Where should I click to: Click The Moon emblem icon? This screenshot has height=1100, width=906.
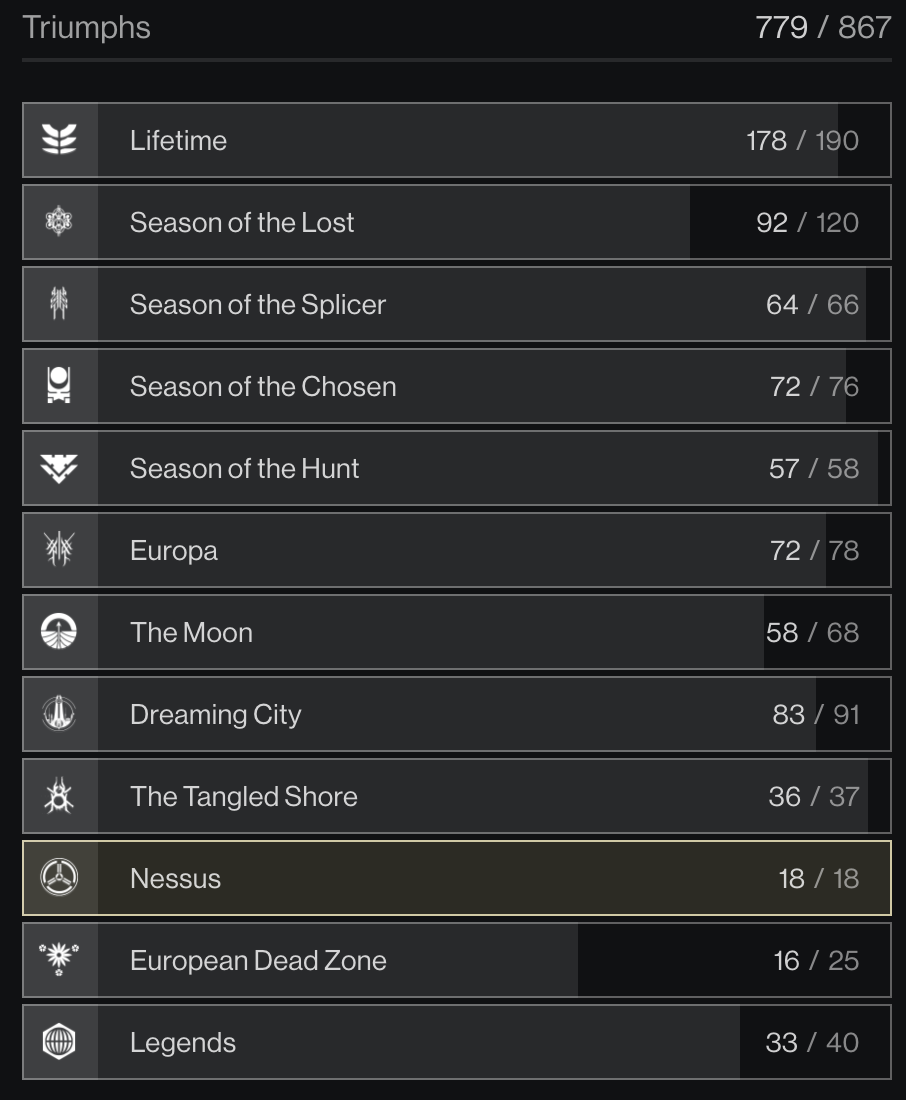59,631
